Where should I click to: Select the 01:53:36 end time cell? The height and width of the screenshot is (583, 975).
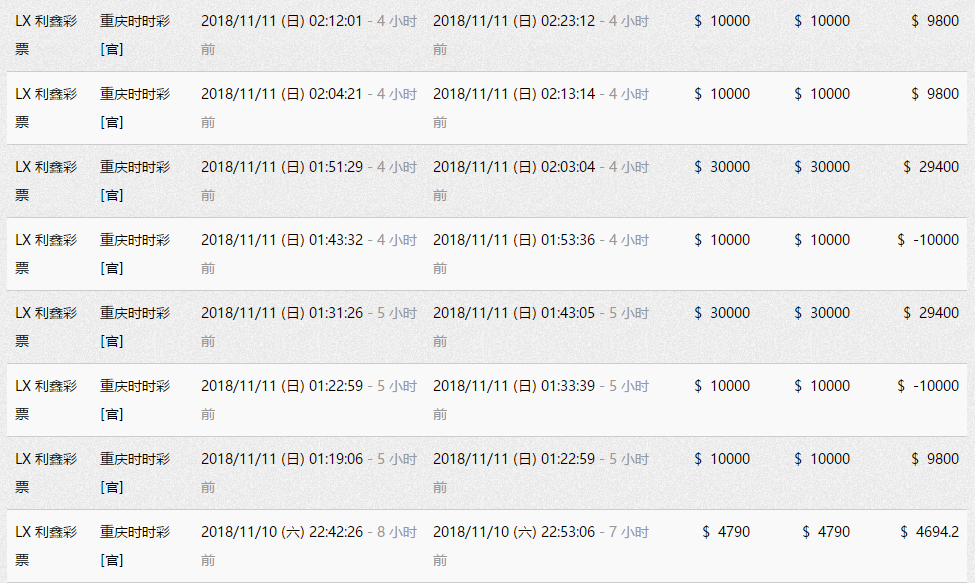(514, 240)
